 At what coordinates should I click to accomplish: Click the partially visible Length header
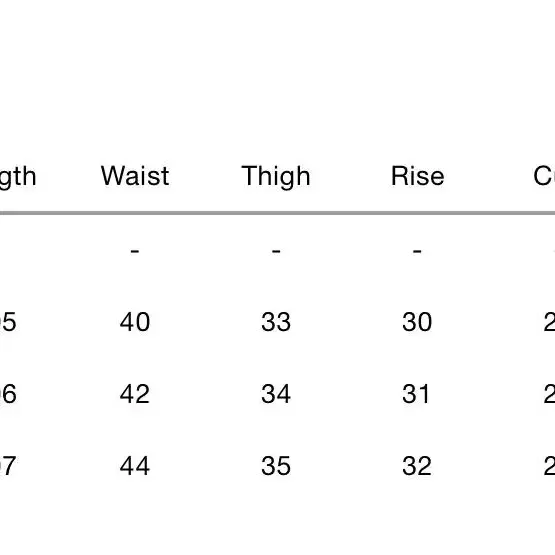[x=18, y=177]
